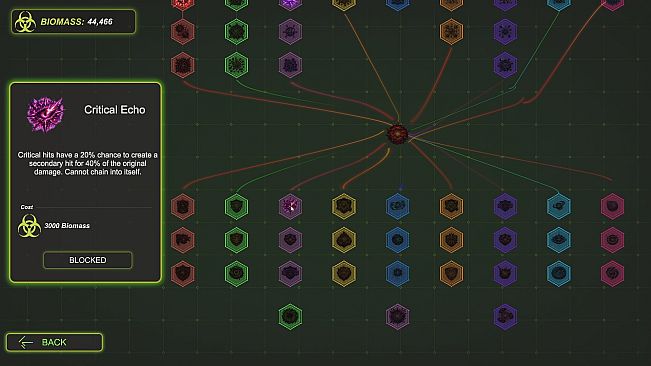Click the Critical Echo description paragraph
The width and height of the screenshot is (651, 366).
pyautogui.click(x=88, y=163)
